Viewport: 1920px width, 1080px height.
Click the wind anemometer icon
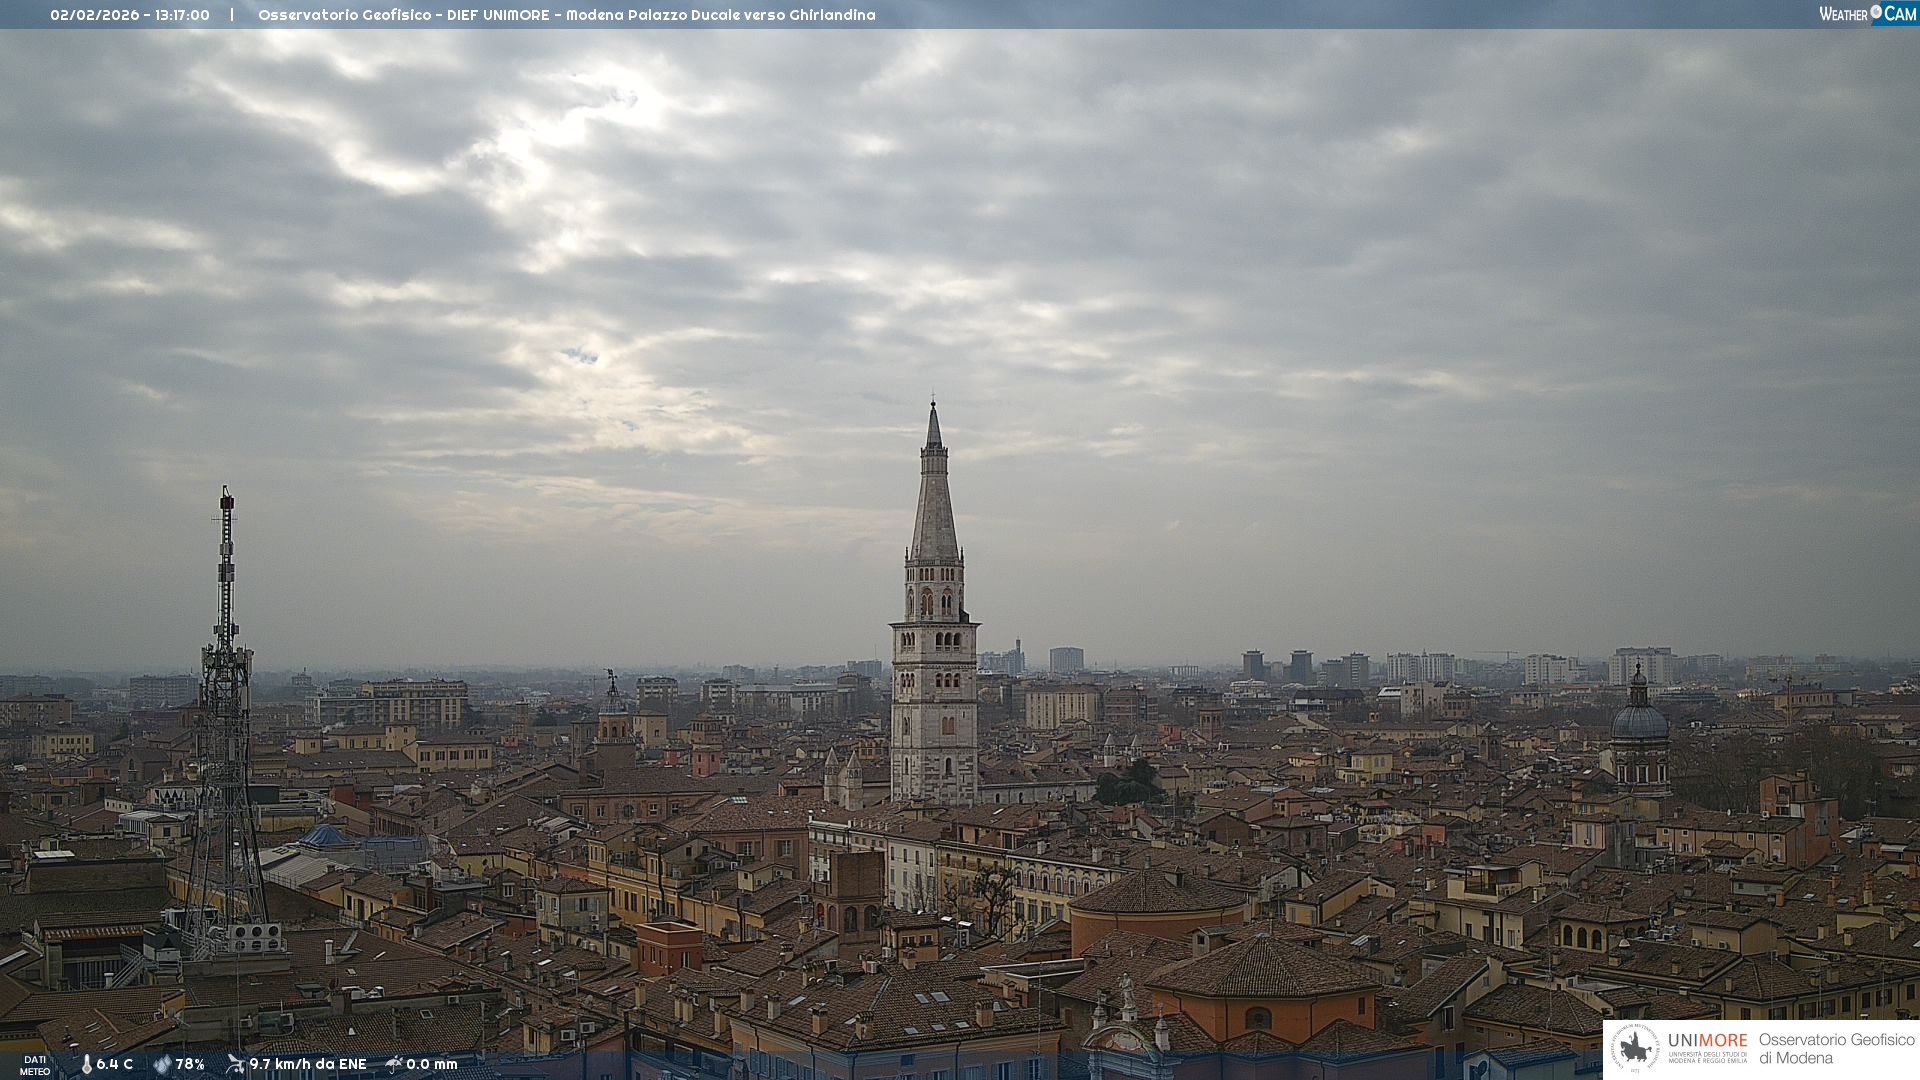click(x=235, y=1064)
